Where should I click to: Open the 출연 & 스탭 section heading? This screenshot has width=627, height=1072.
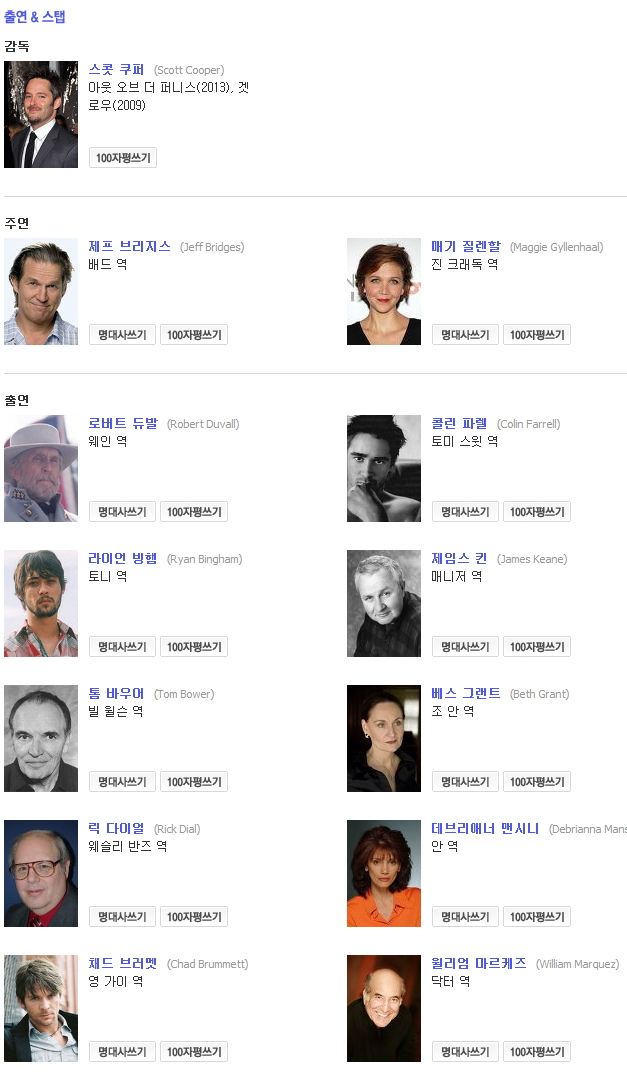point(35,17)
